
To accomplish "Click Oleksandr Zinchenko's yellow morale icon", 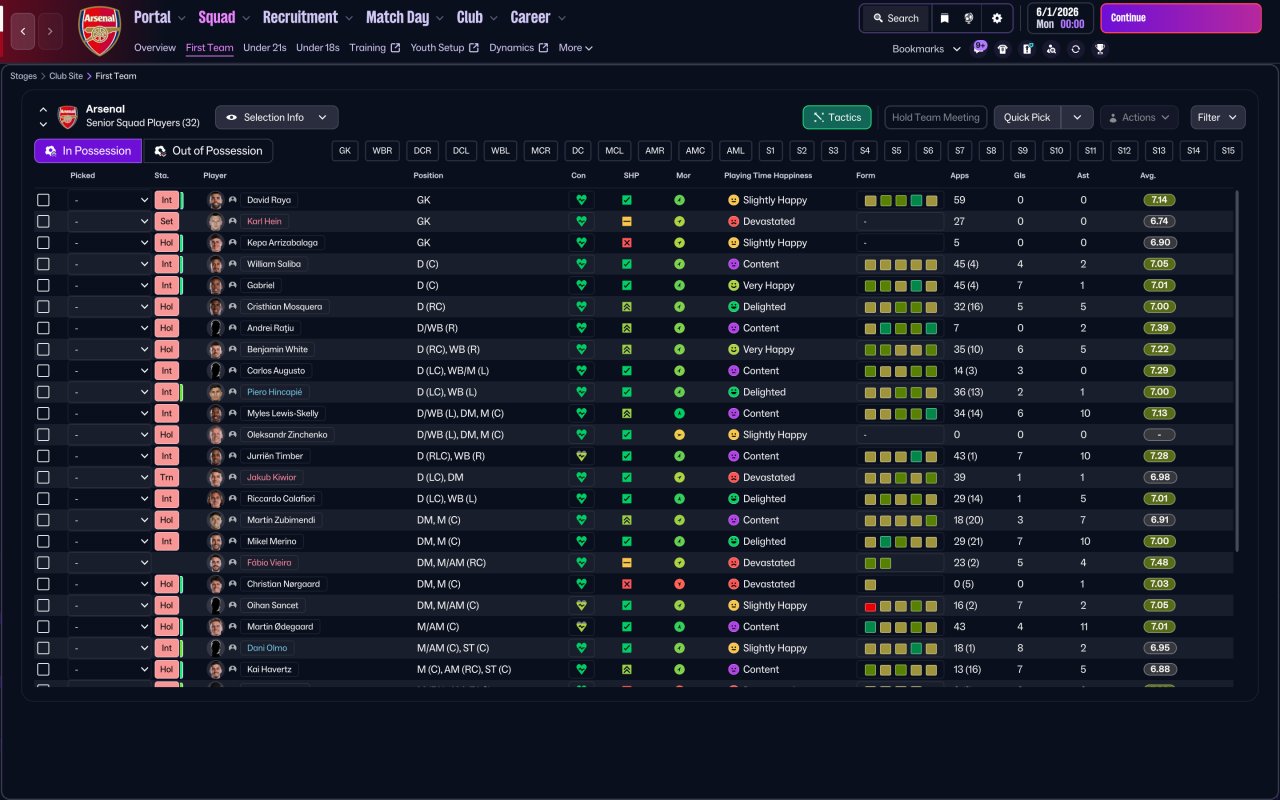I will pos(679,435).
